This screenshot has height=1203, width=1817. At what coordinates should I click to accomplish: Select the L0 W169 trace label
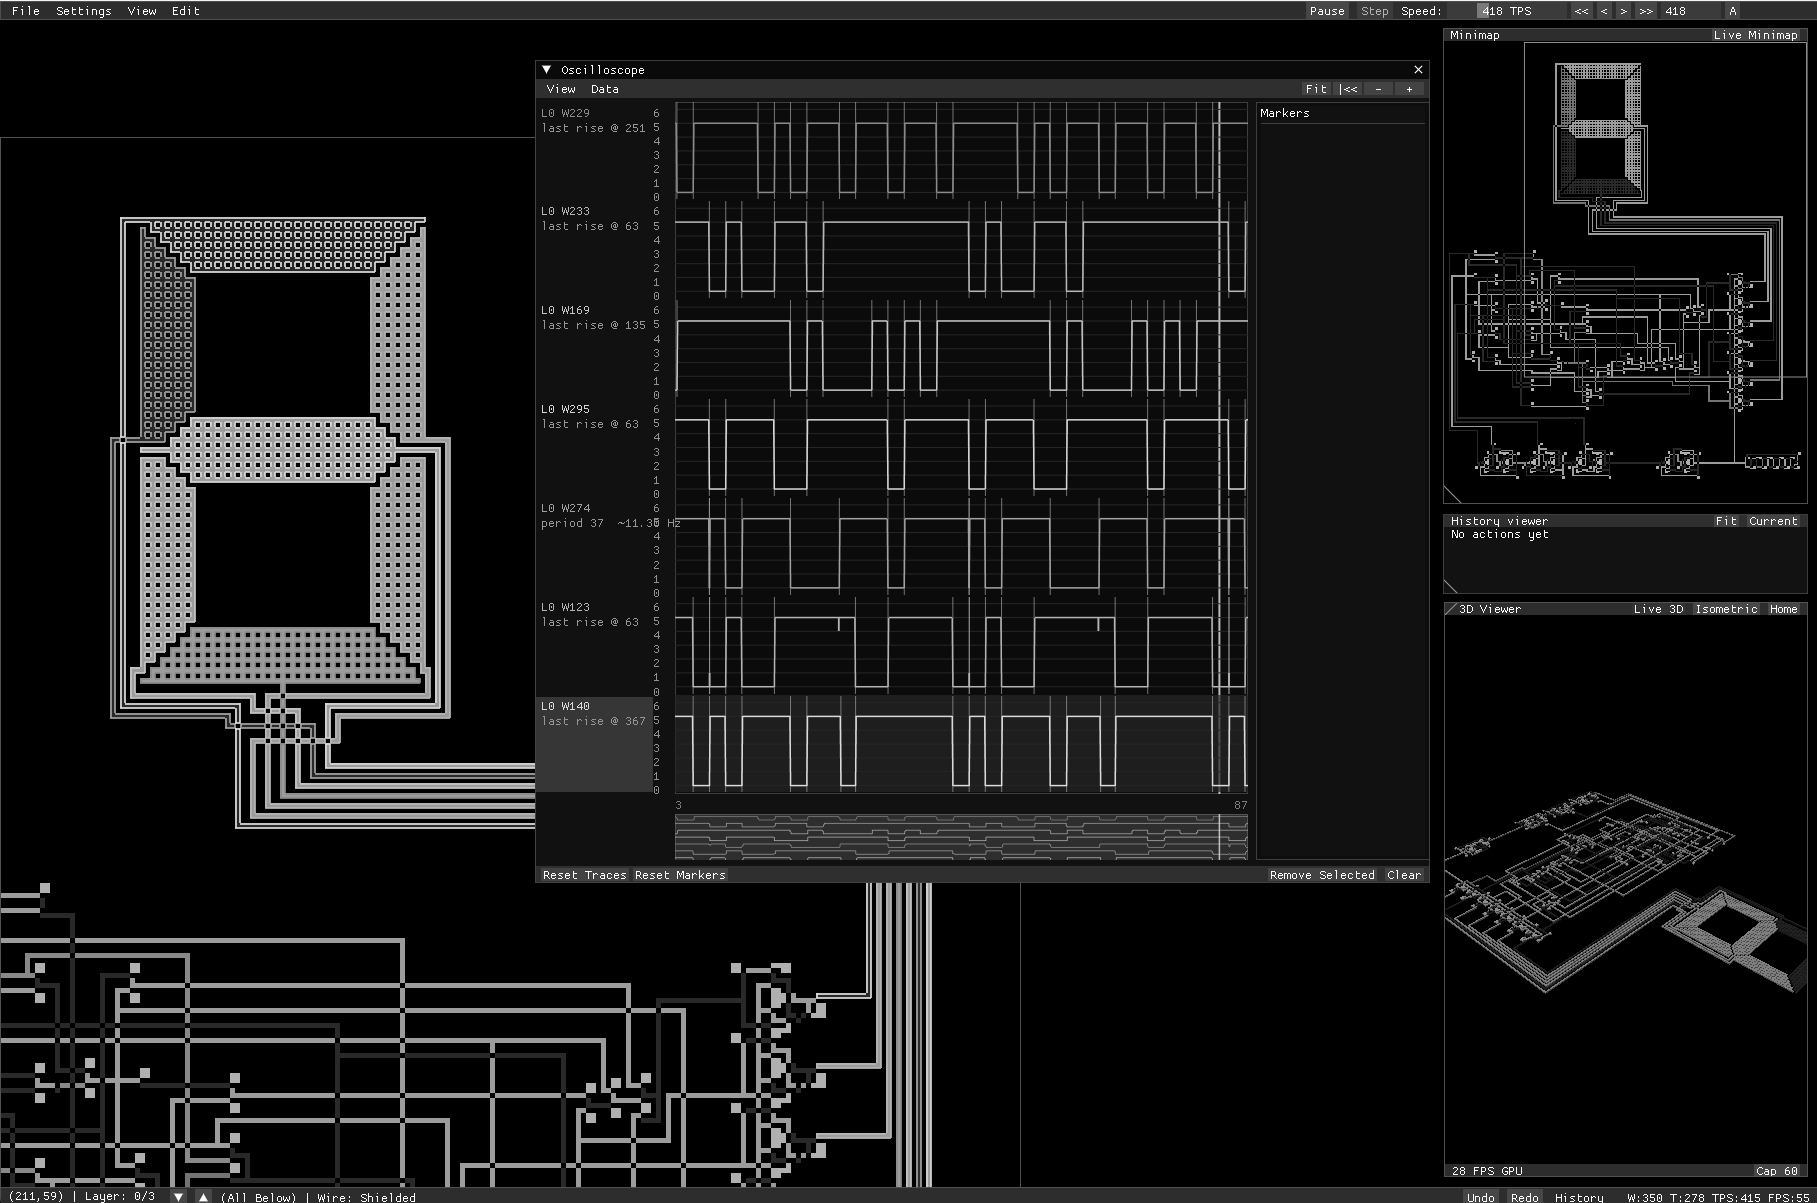click(x=565, y=310)
